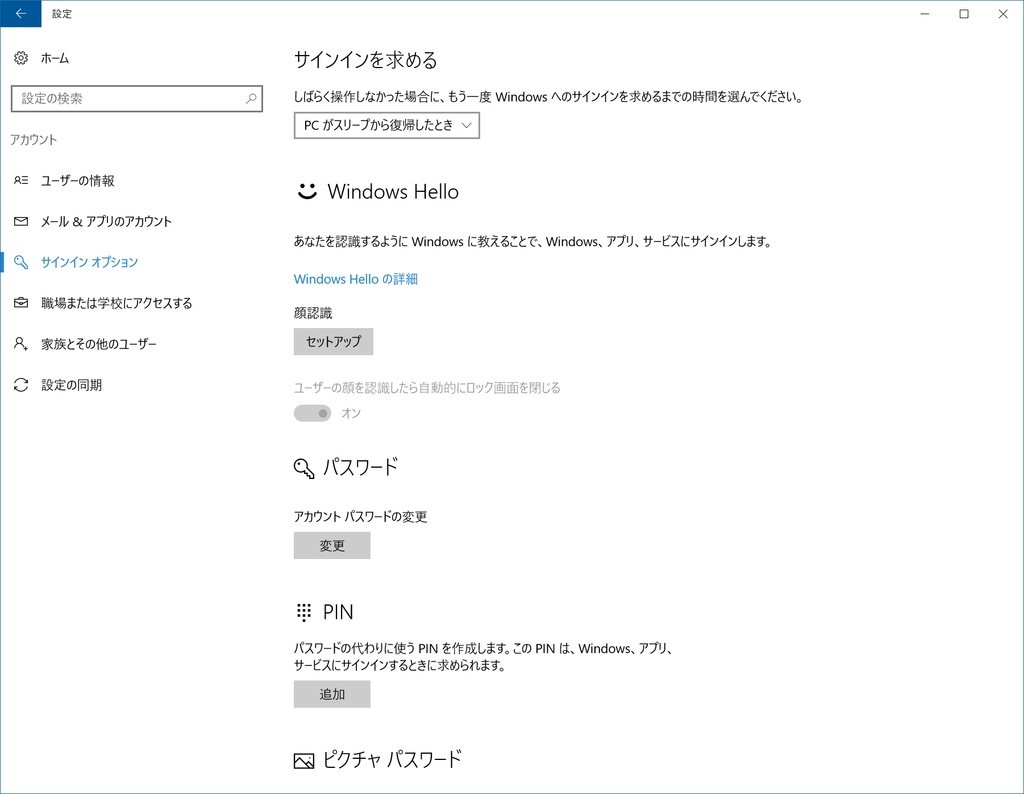Select ユーザーの情報 in sidebar

coord(78,180)
